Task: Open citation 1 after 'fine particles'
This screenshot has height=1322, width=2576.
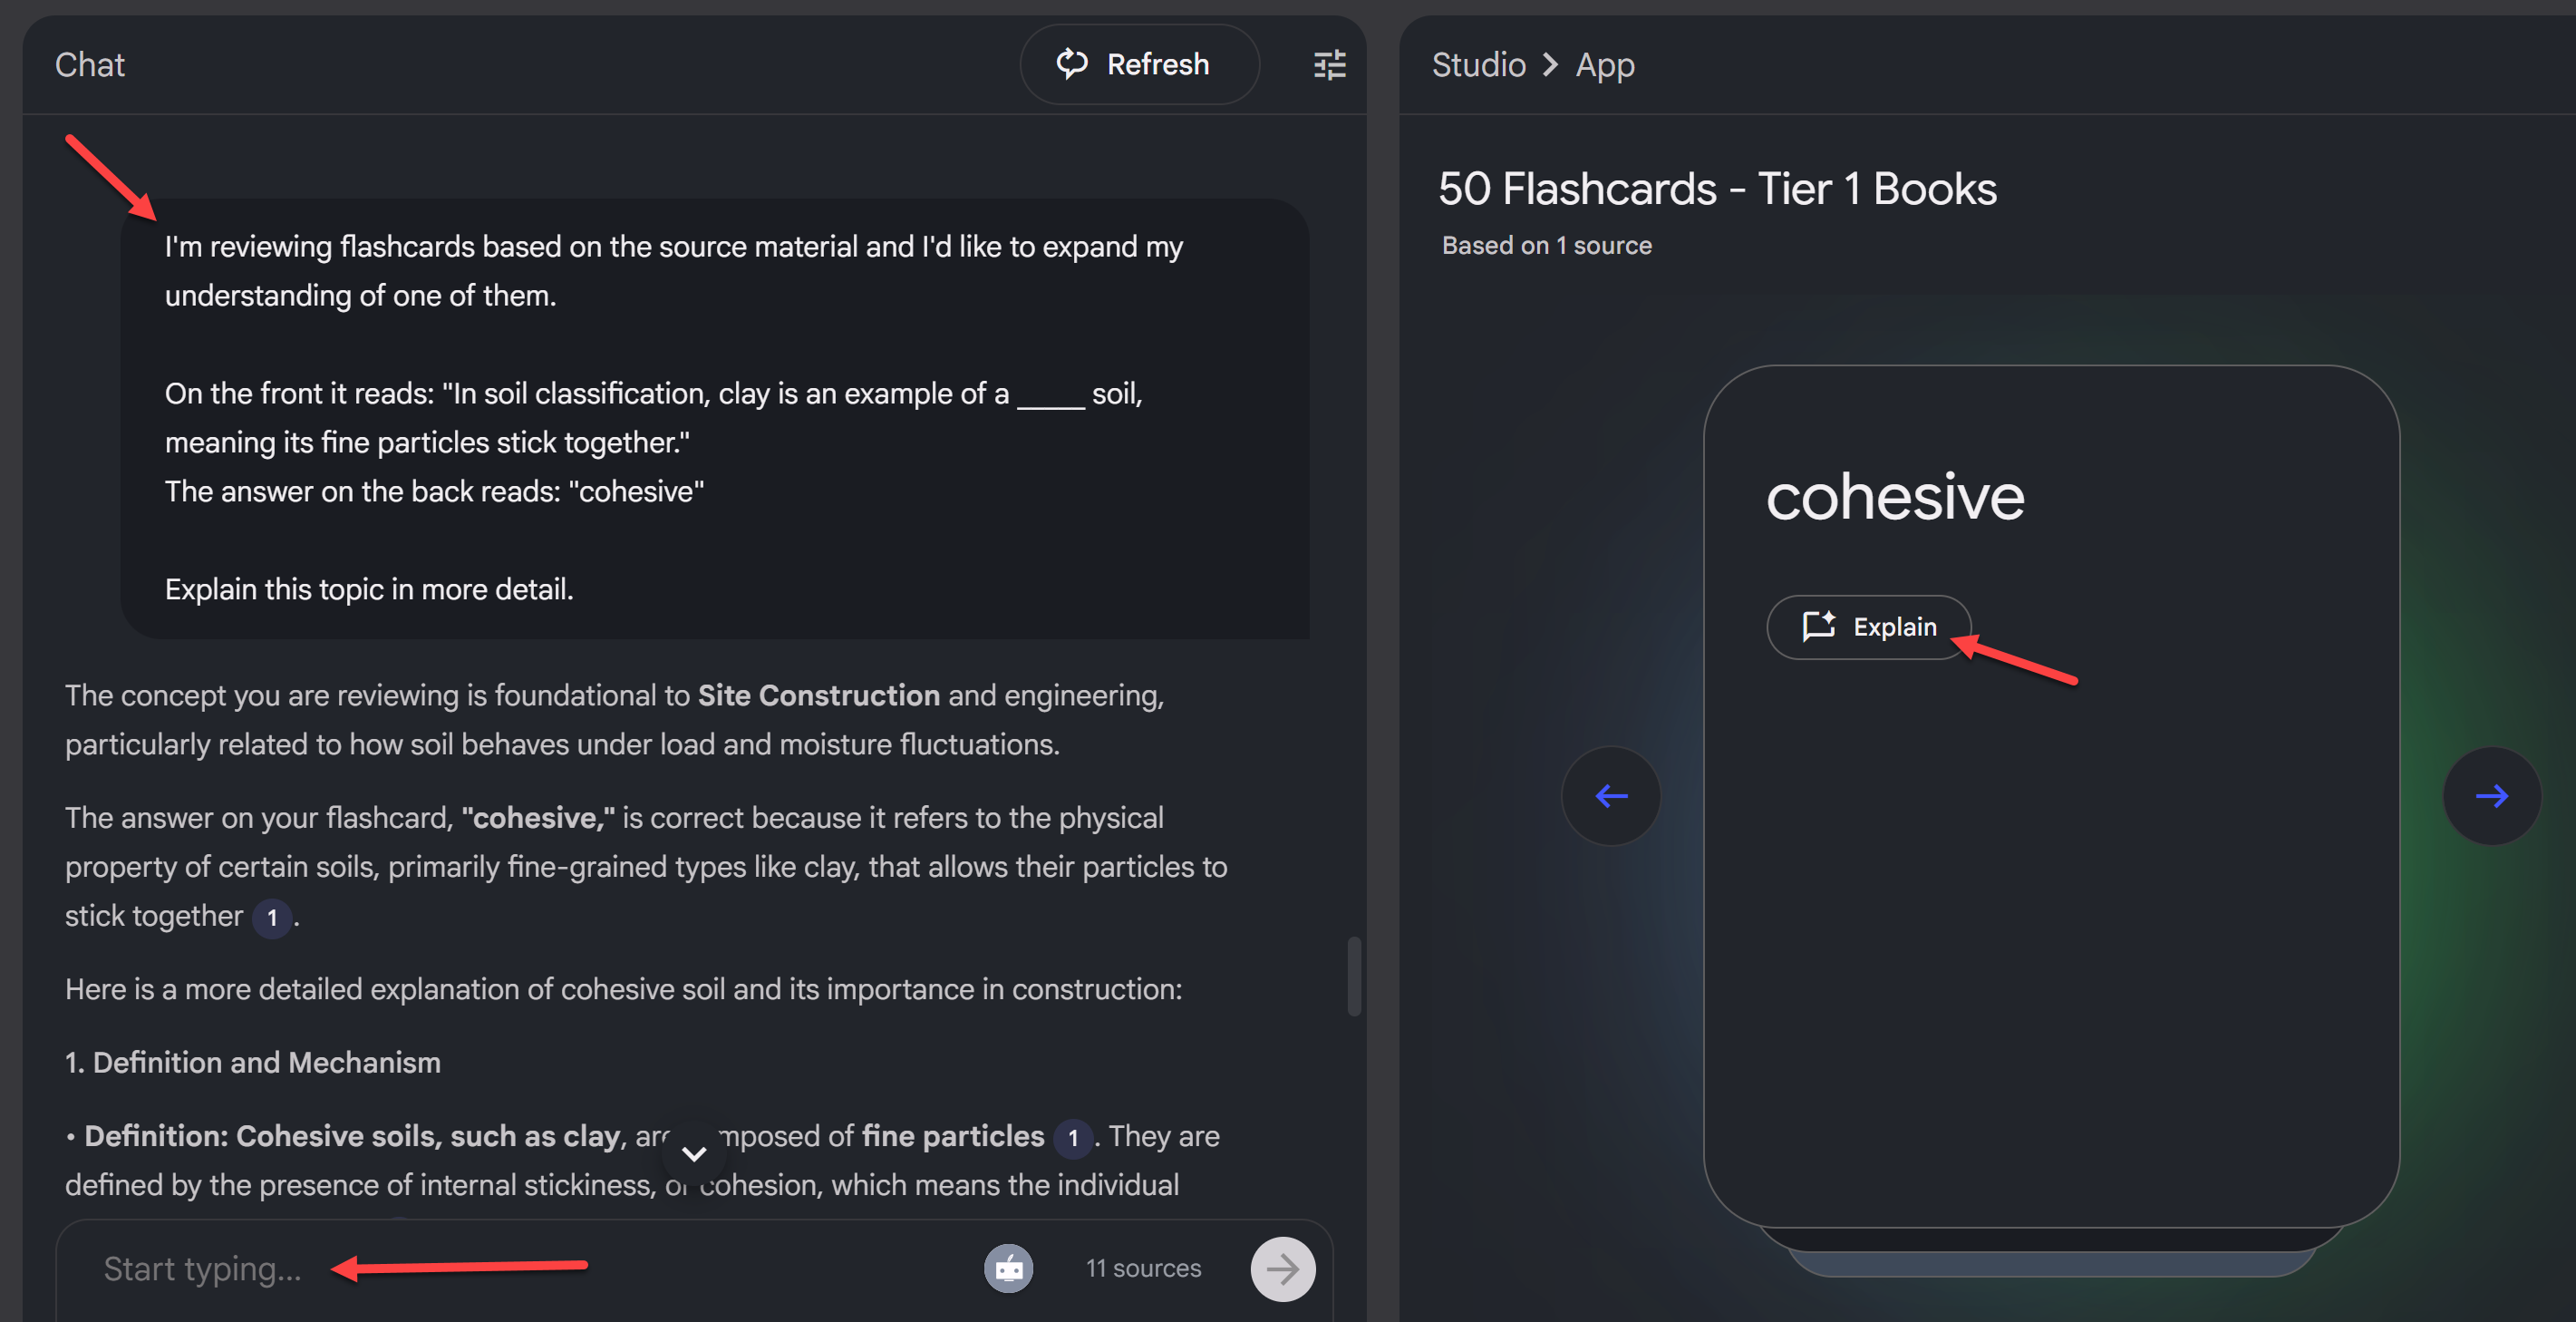Action: click(1073, 1138)
